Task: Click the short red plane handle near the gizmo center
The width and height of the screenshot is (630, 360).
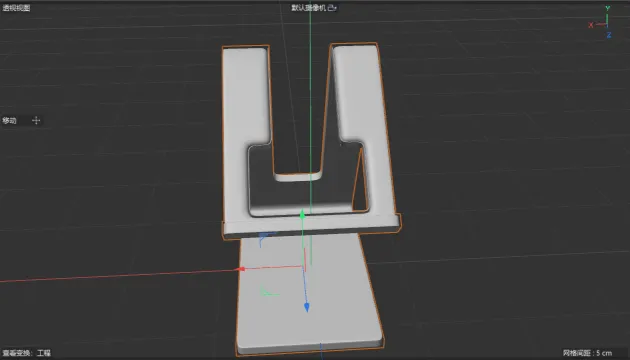Action: 305,260
